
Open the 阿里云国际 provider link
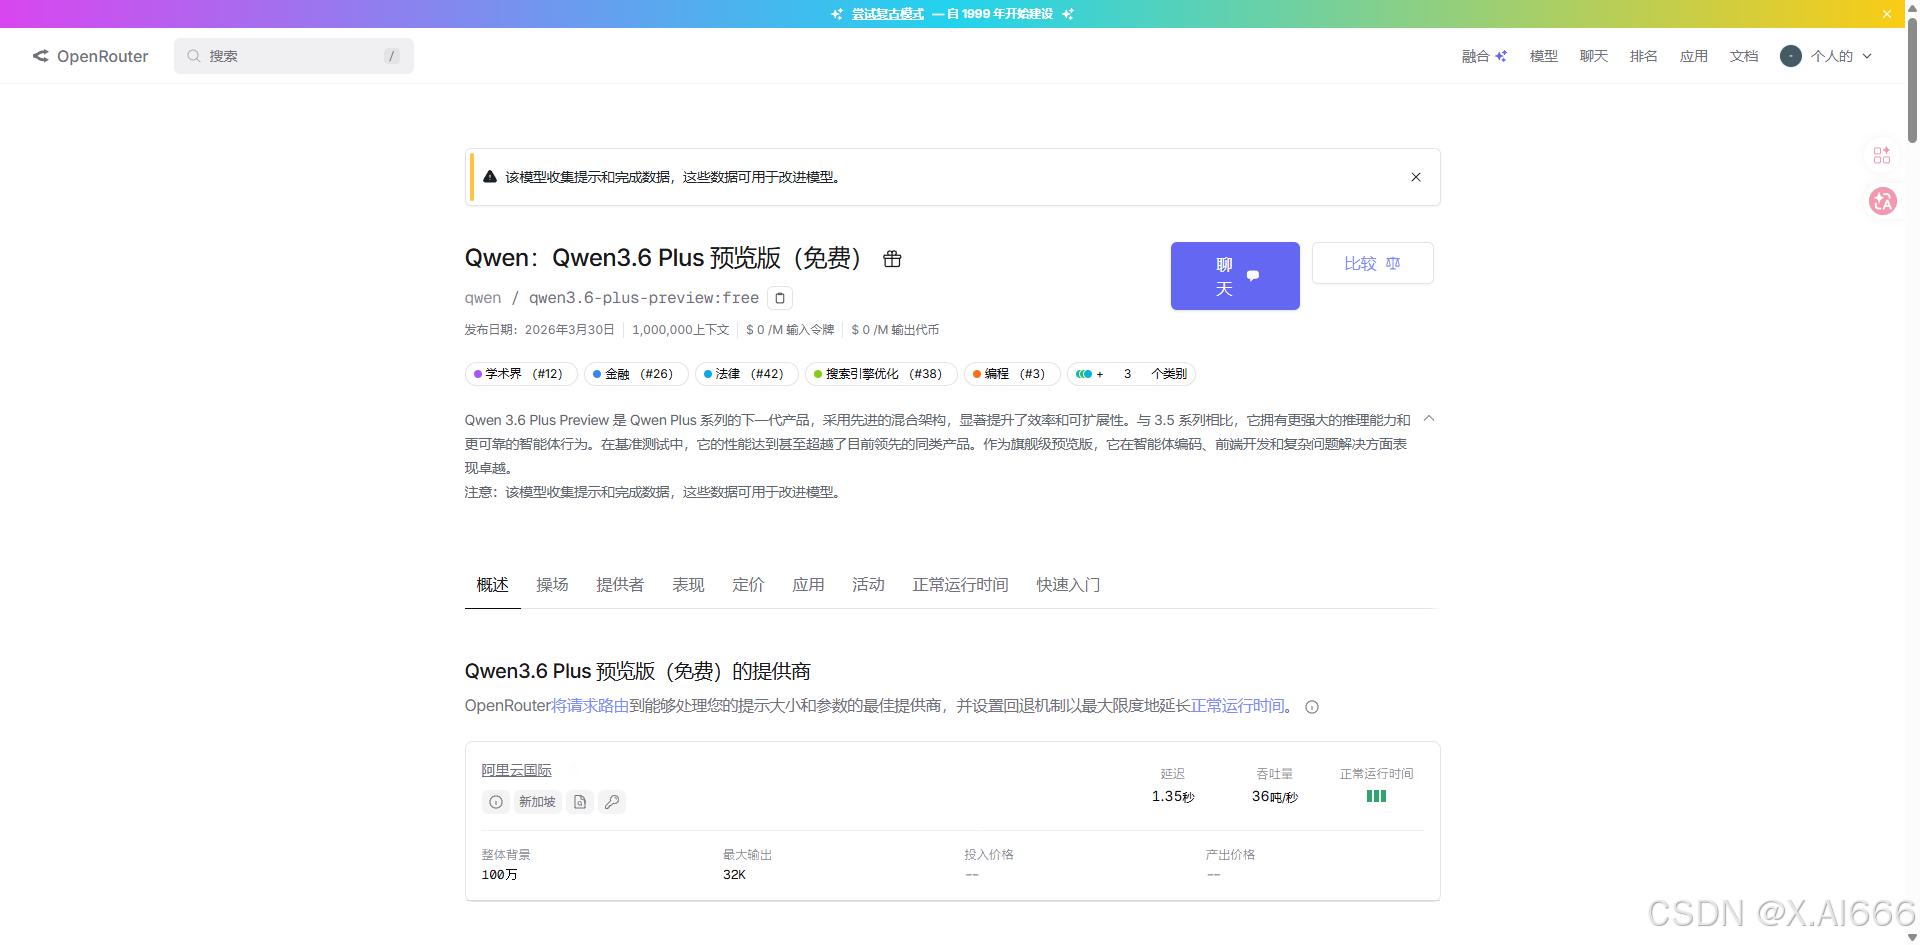[x=516, y=770]
